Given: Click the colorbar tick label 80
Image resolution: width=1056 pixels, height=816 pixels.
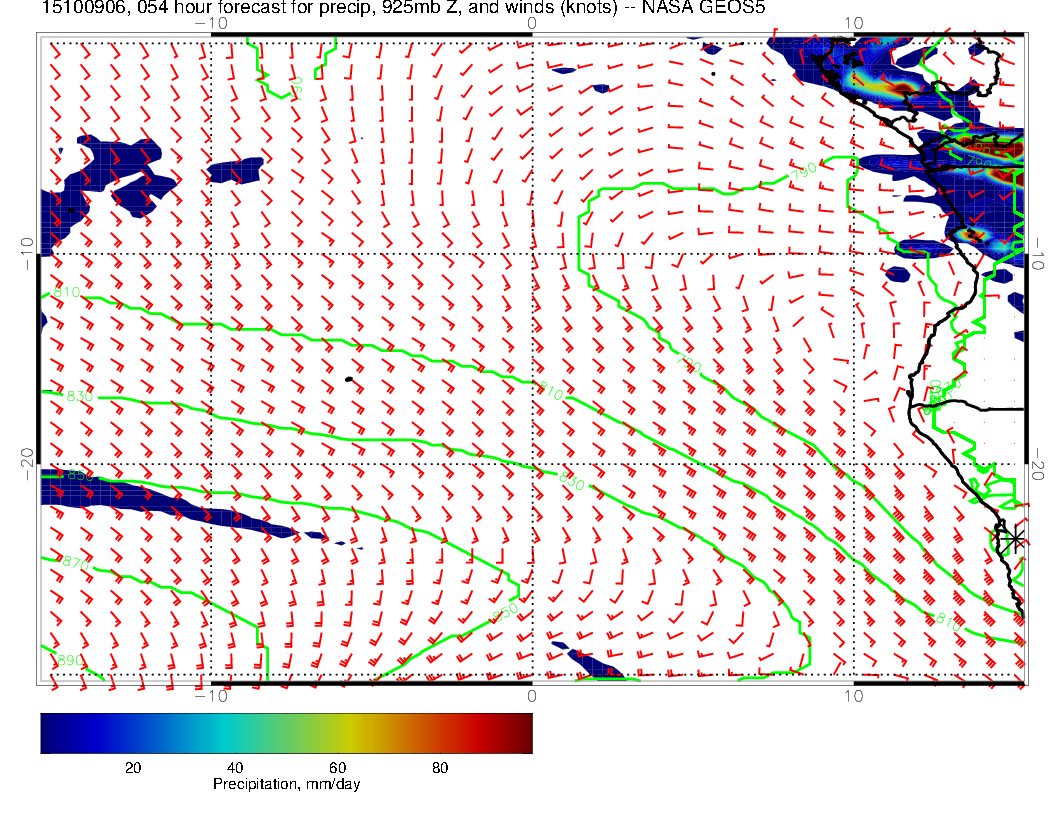Looking at the screenshot, I should coord(439,767).
